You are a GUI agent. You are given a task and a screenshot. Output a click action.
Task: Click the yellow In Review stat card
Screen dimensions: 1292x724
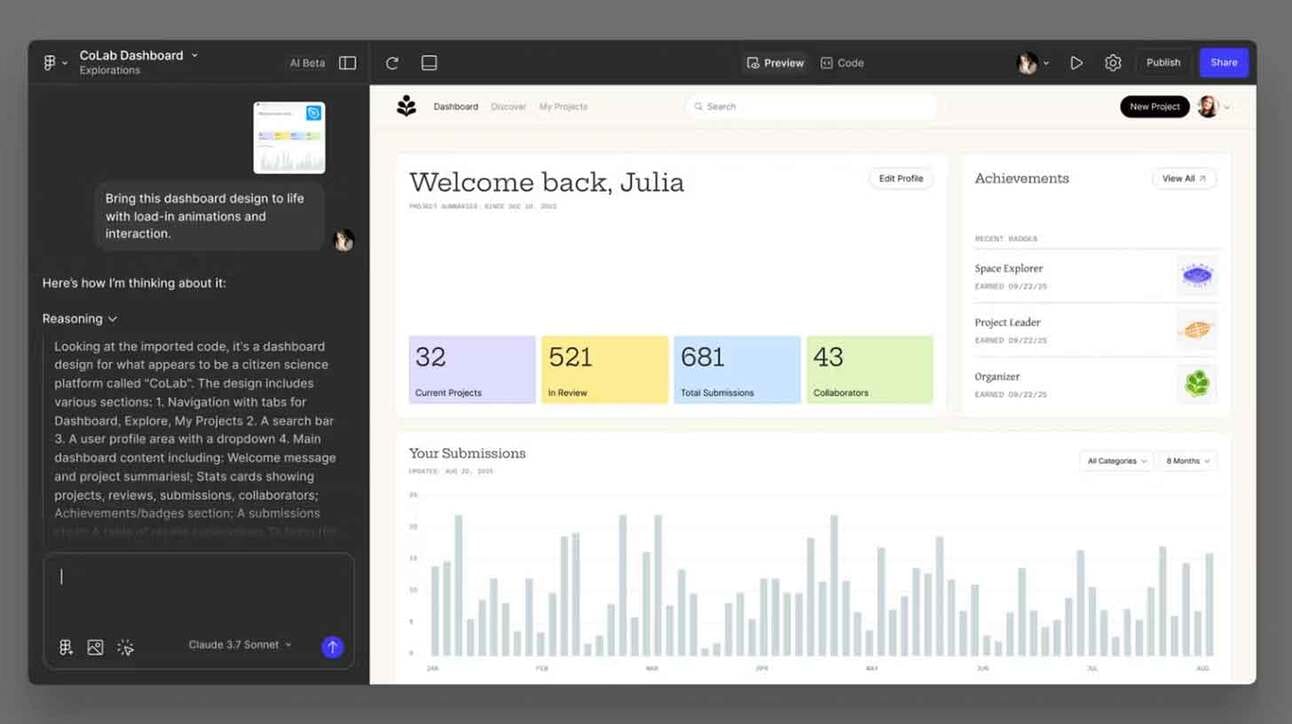pyautogui.click(x=605, y=370)
